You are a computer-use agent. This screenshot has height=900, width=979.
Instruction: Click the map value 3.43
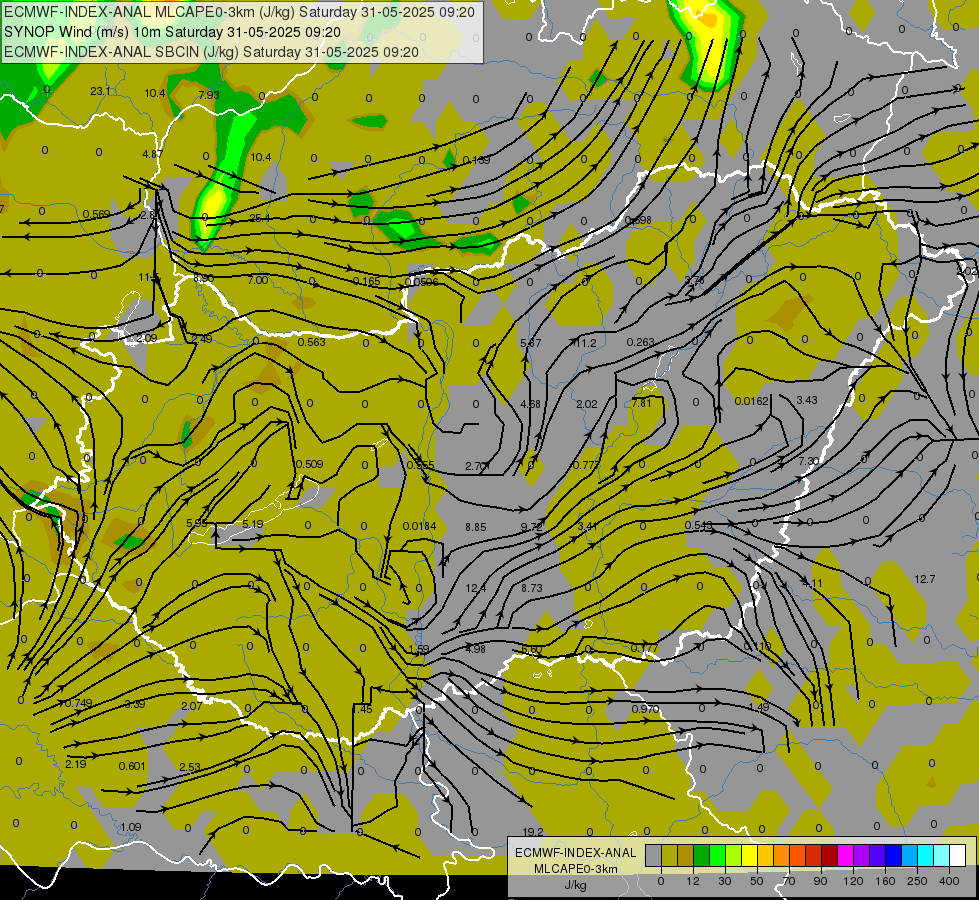click(x=807, y=400)
